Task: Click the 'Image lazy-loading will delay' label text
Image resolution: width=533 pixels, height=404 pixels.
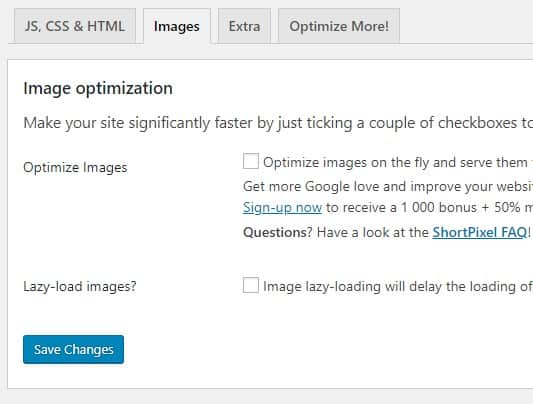Action: (398, 286)
